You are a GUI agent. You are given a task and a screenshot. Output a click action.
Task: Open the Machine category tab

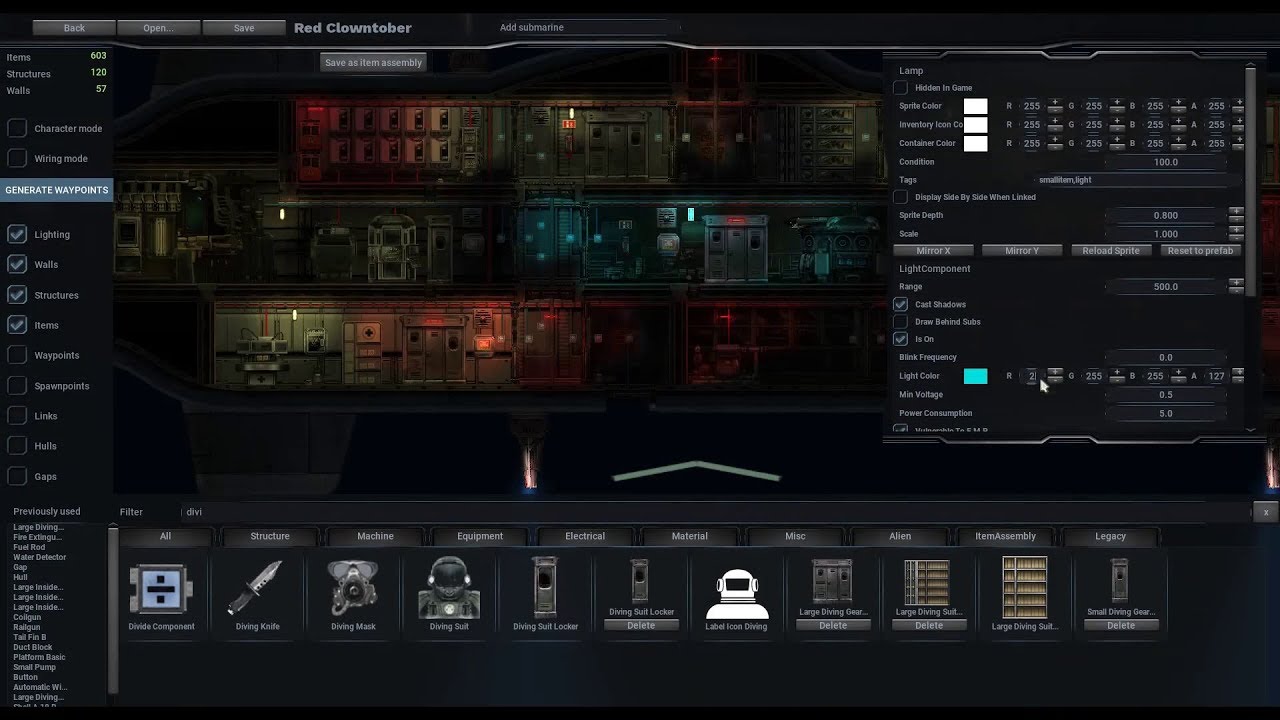pyautogui.click(x=375, y=536)
